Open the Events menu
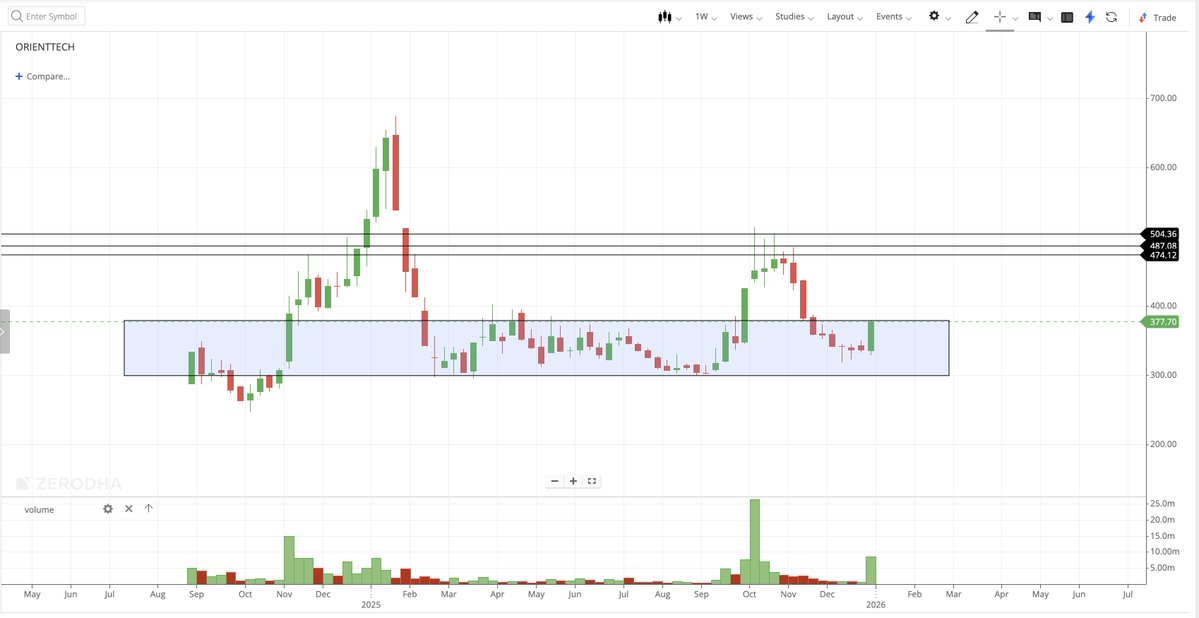 click(894, 17)
